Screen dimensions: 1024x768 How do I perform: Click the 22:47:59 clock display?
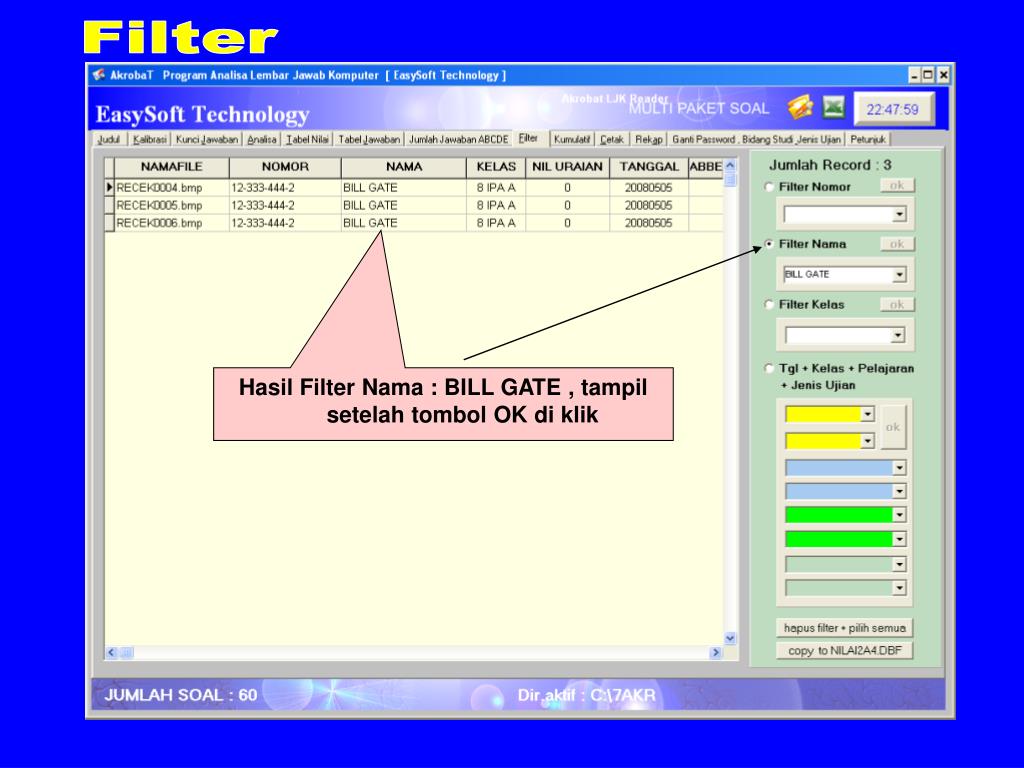click(893, 109)
